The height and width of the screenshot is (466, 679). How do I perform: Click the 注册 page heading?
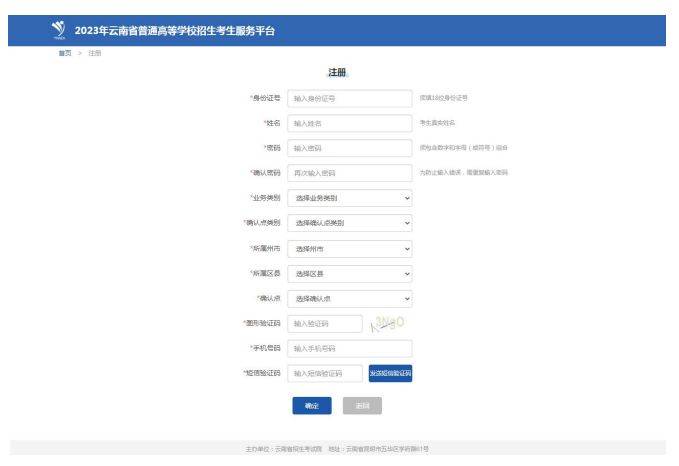[x=337, y=72]
